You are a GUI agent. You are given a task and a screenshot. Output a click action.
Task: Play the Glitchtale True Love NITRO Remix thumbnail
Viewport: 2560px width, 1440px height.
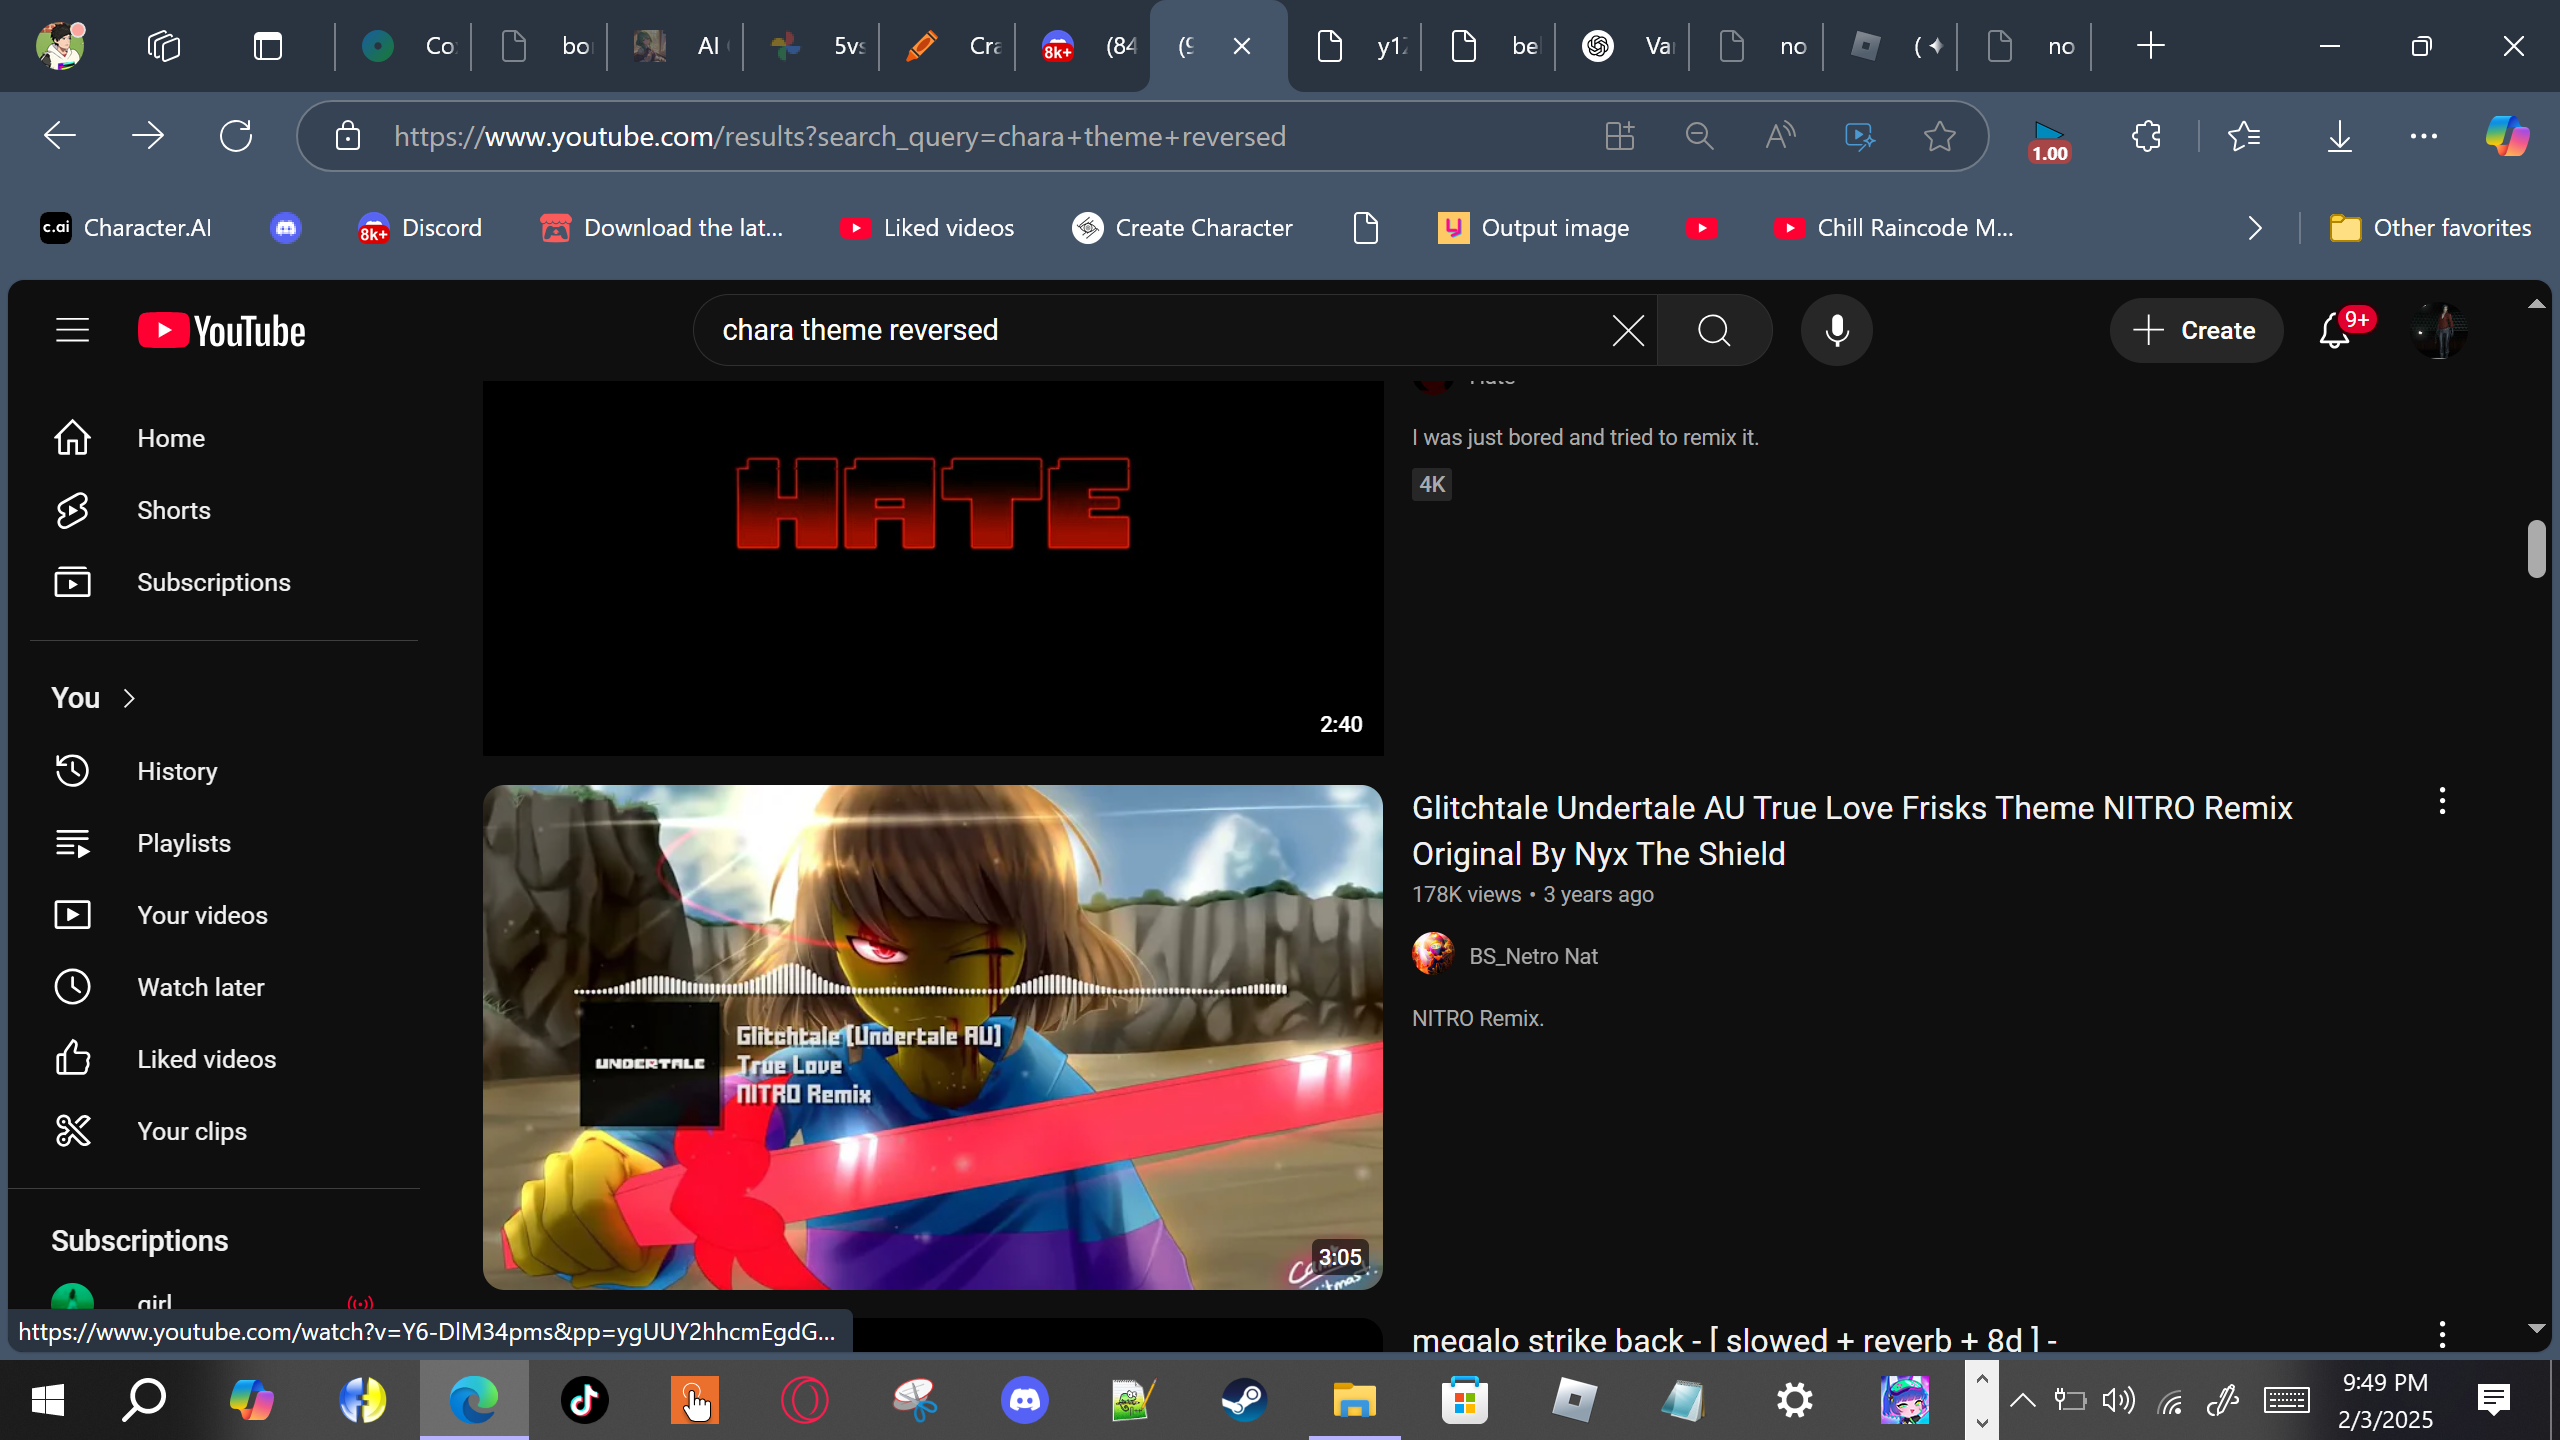point(933,1037)
